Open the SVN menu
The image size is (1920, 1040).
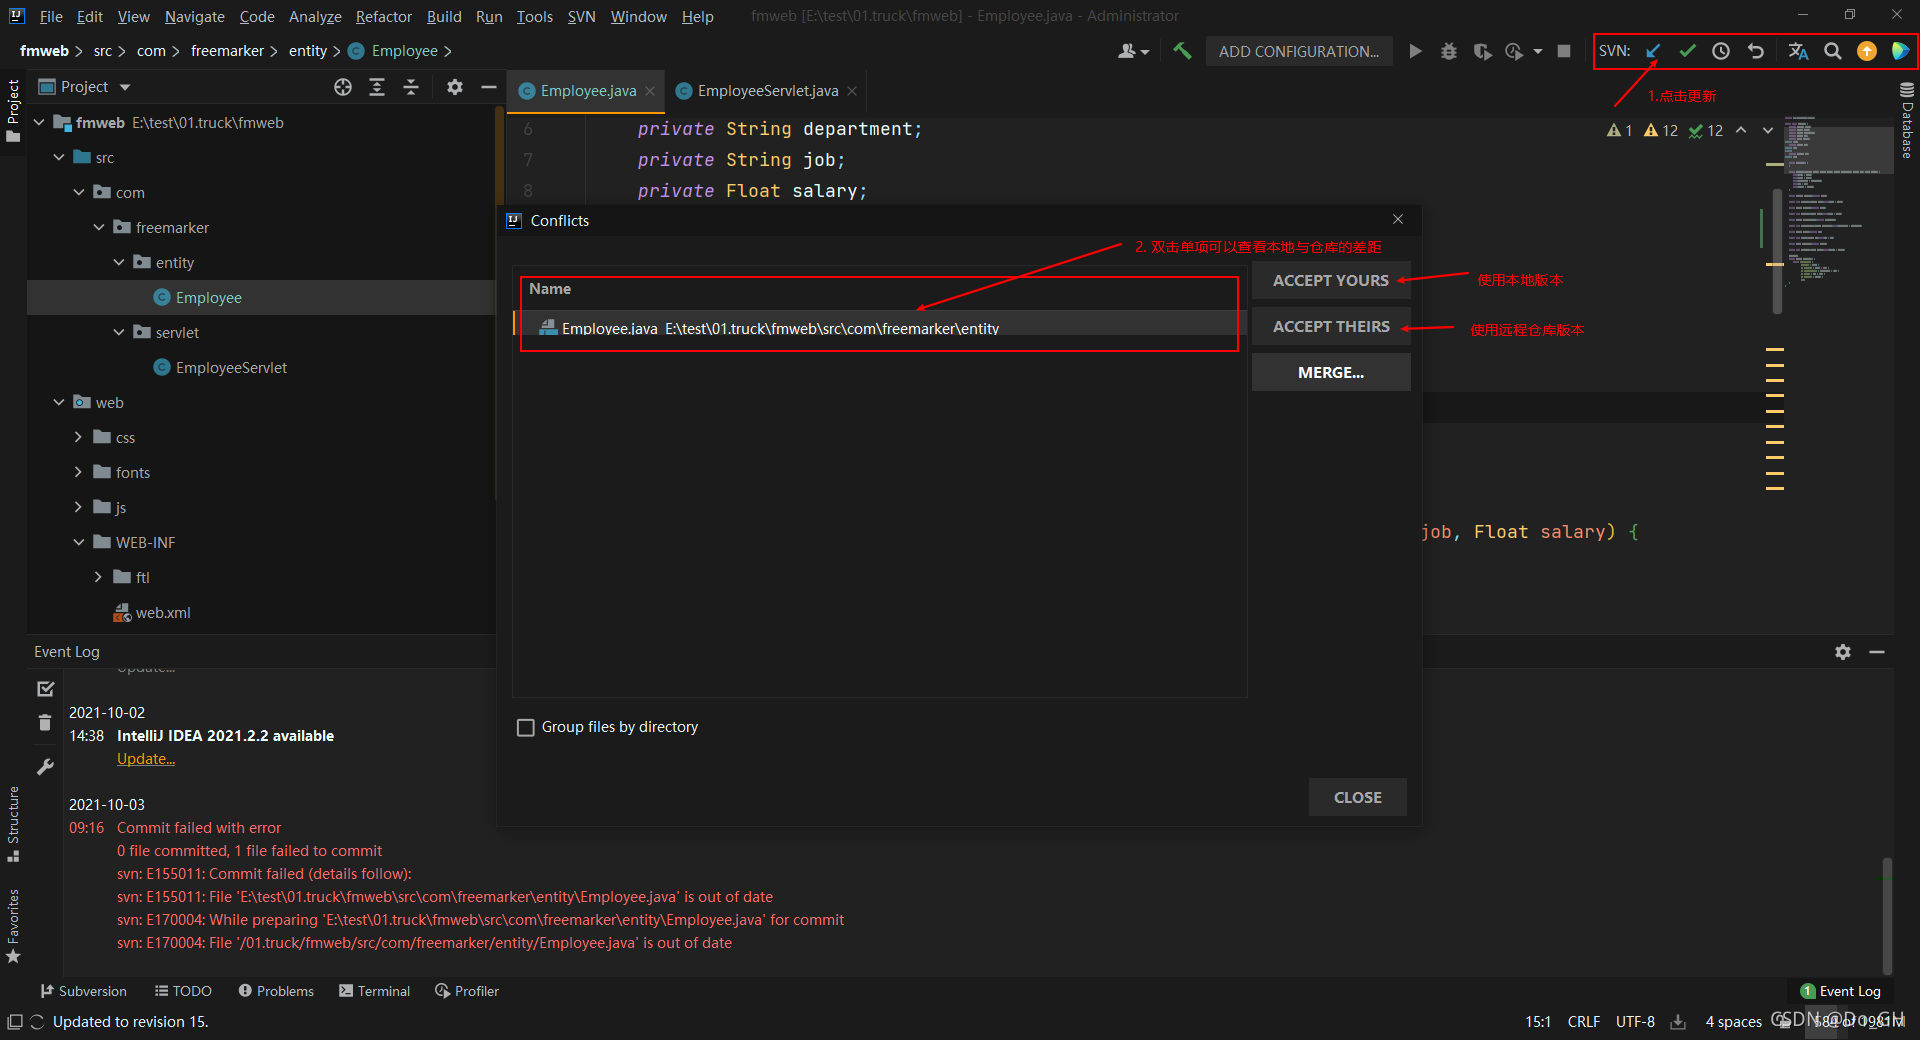[x=581, y=16]
